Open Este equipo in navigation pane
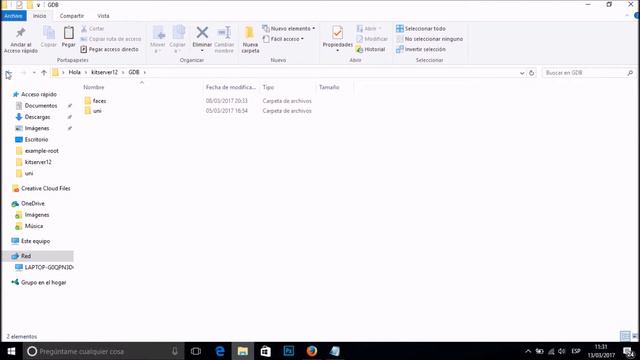 tap(36, 241)
